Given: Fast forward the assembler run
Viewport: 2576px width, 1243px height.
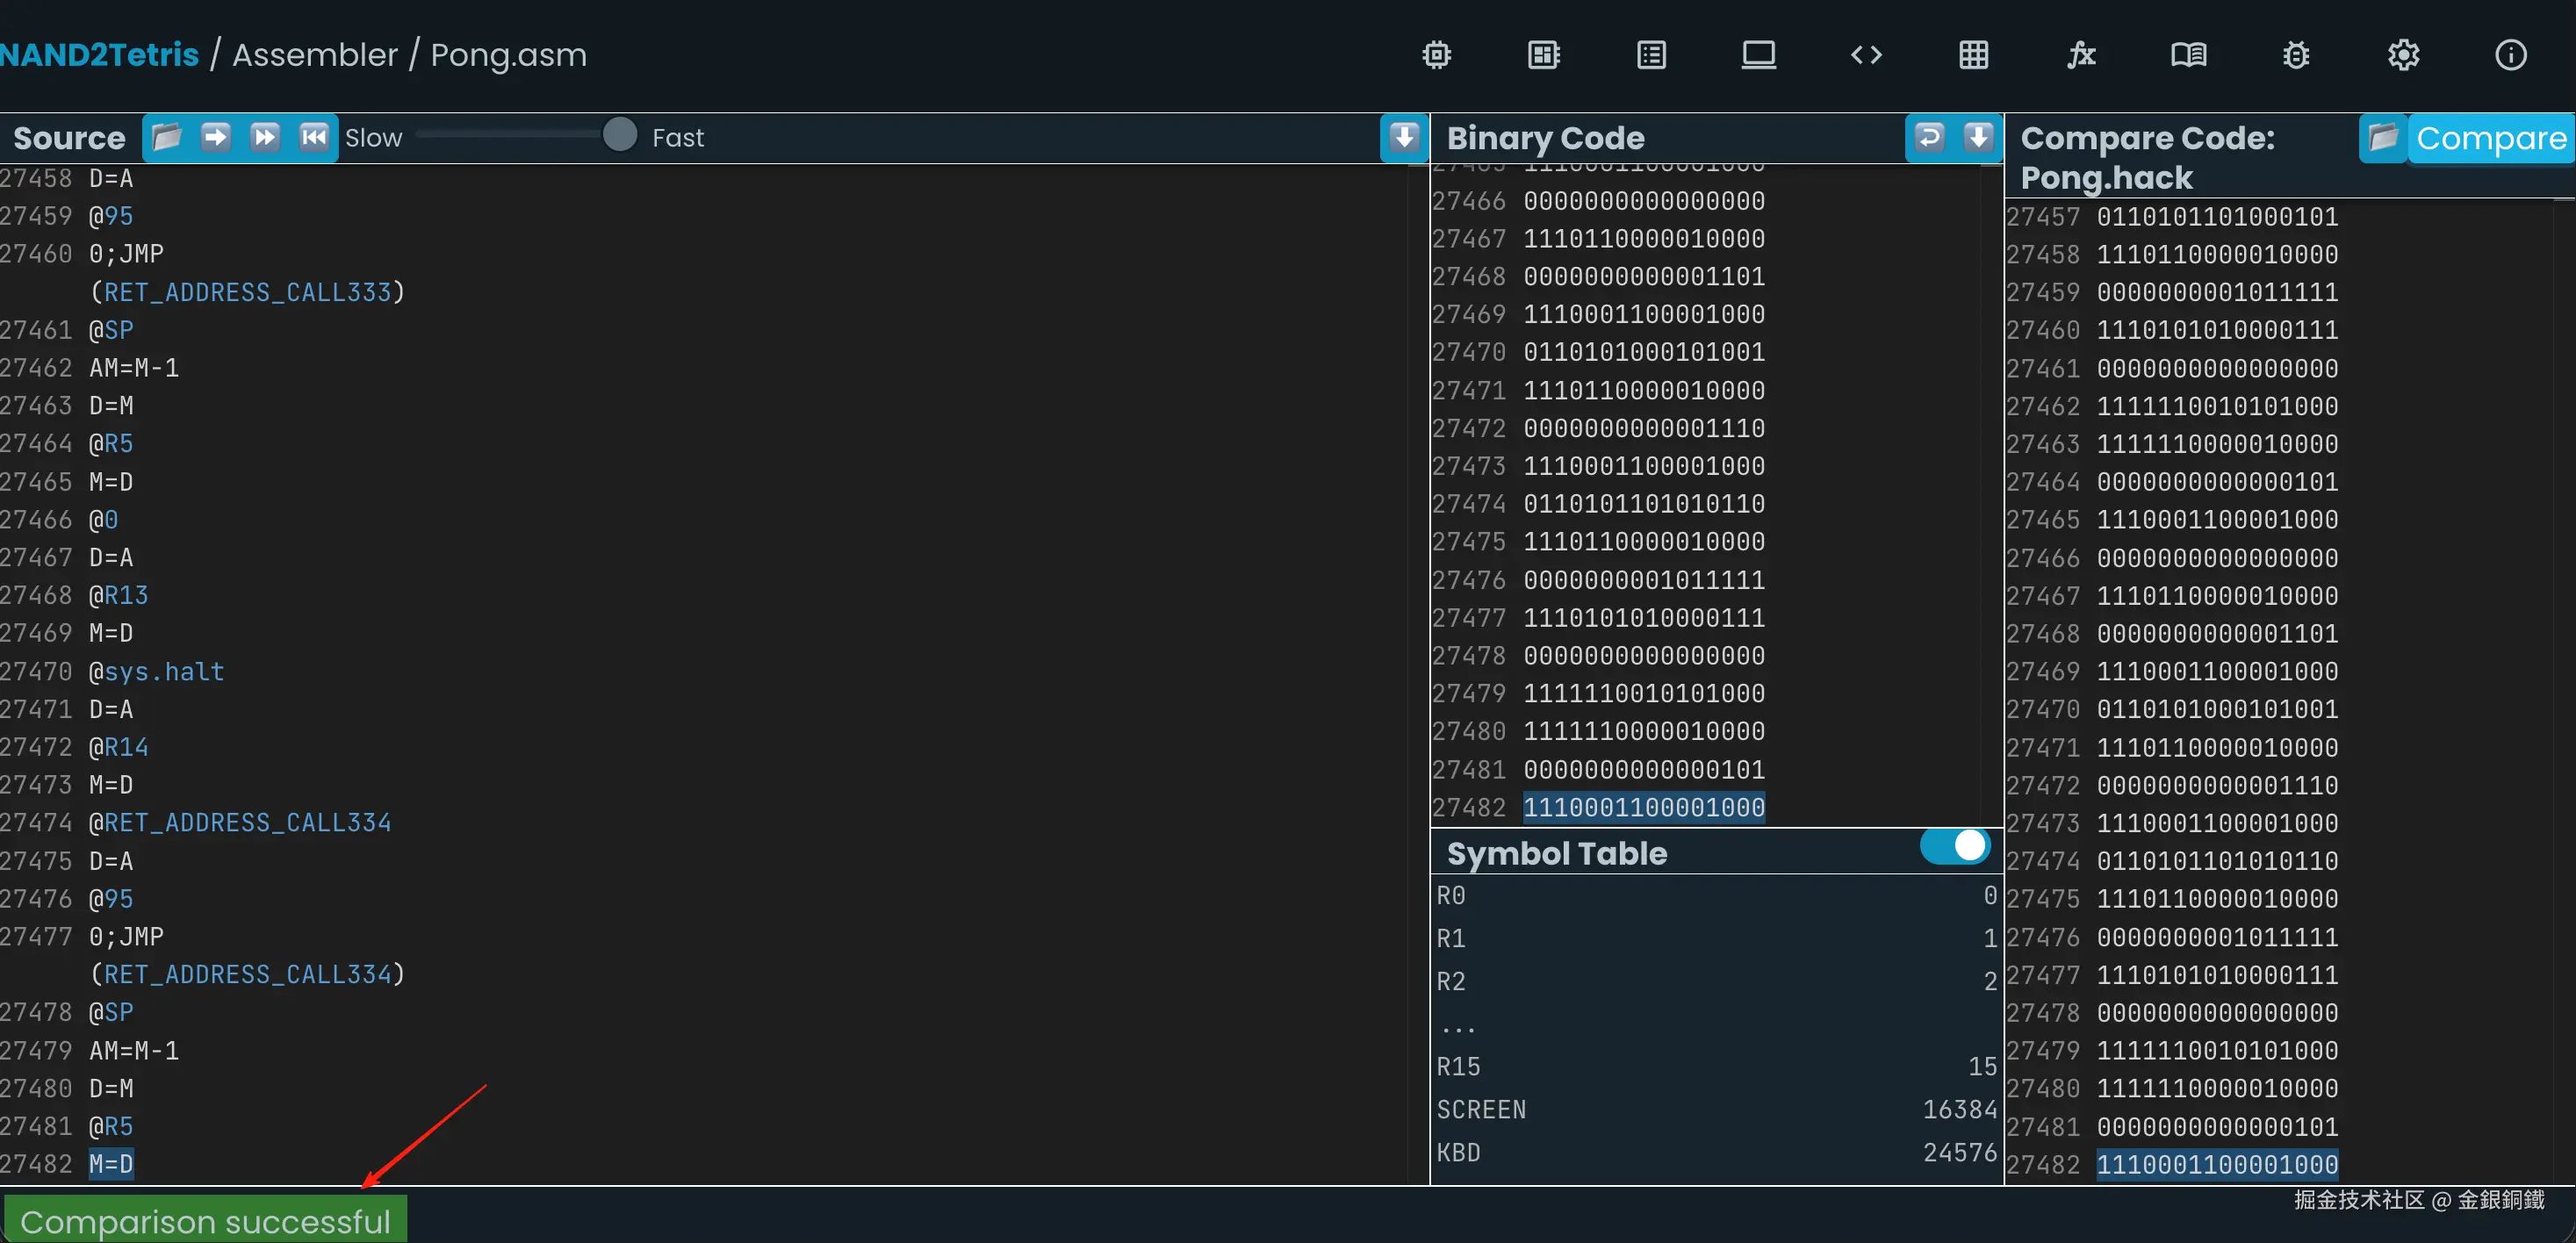Looking at the screenshot, I should click(265, 137).
